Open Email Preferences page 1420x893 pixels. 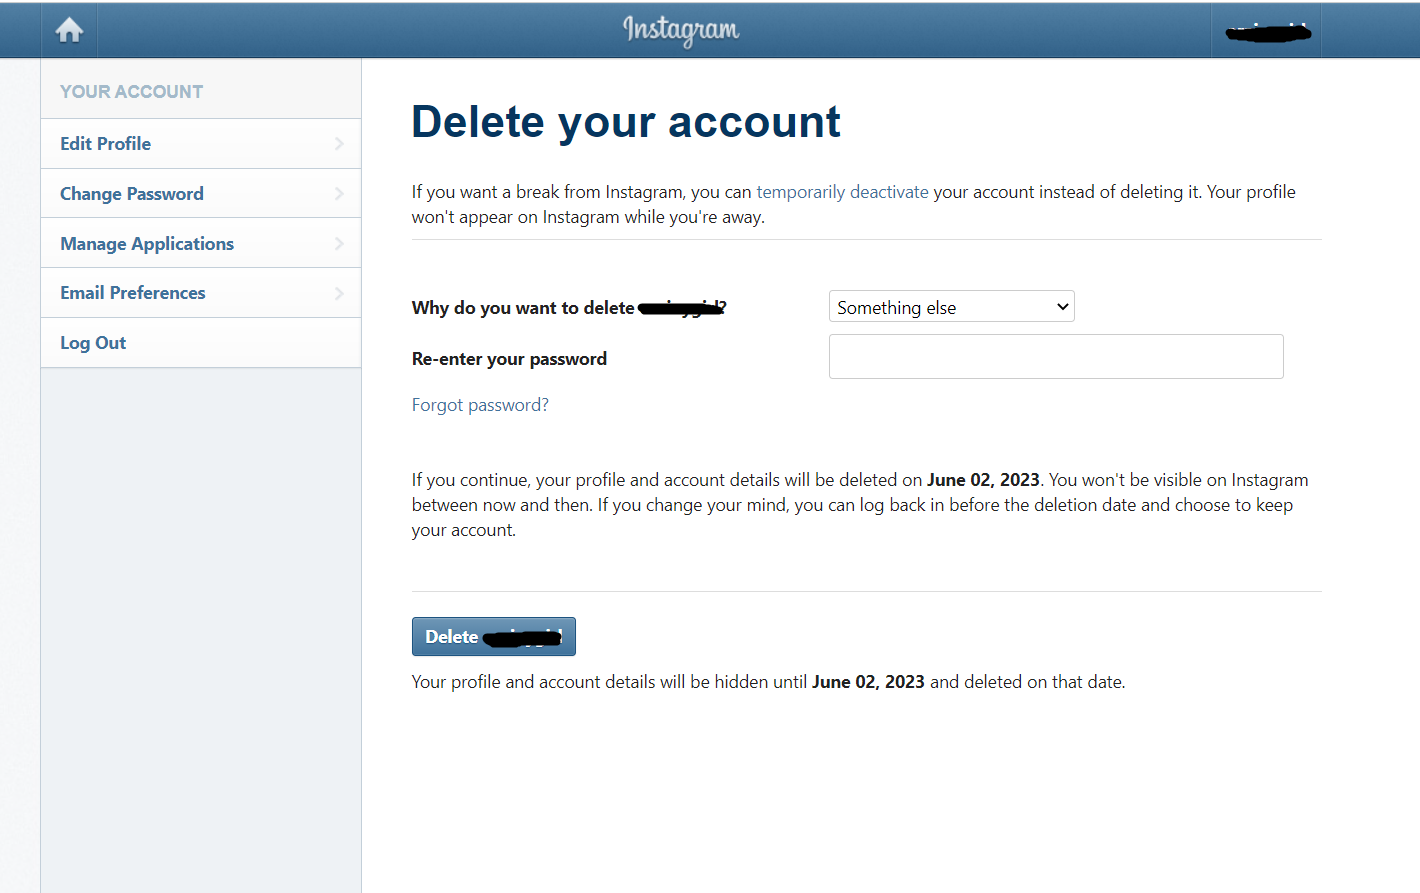tap(133, 293)
